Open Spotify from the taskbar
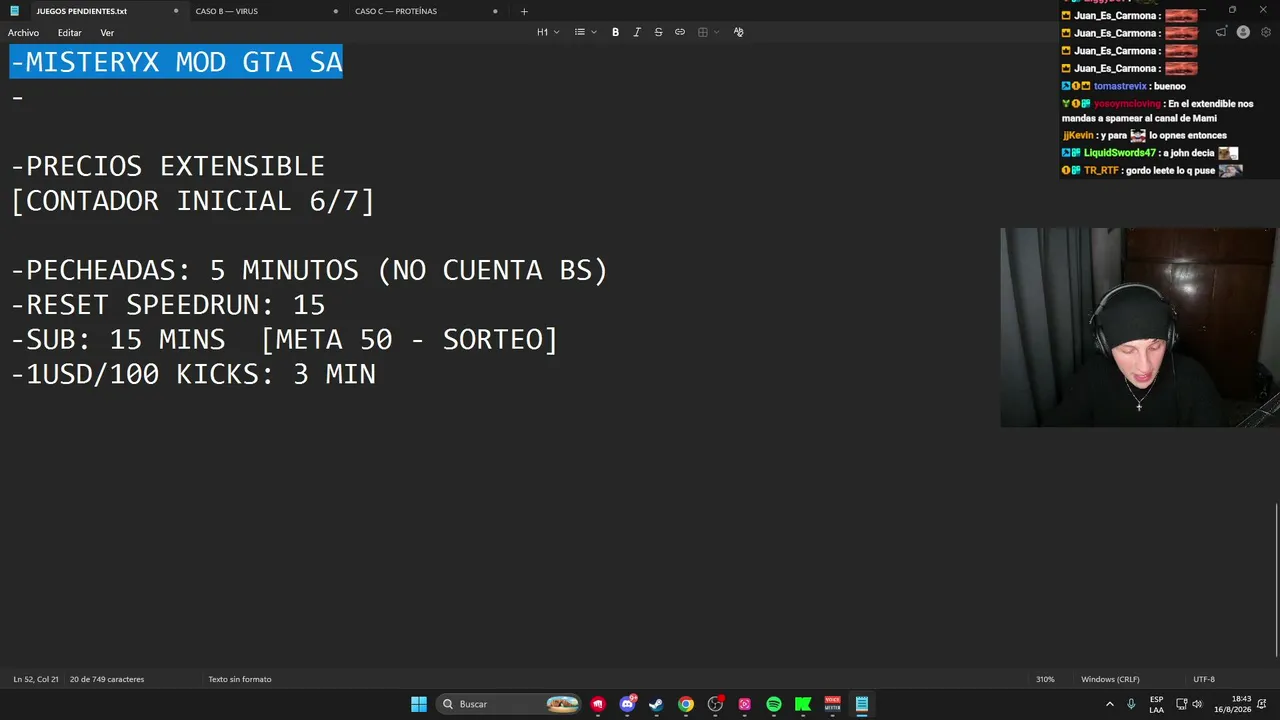1280x720 pixels. 774,704
